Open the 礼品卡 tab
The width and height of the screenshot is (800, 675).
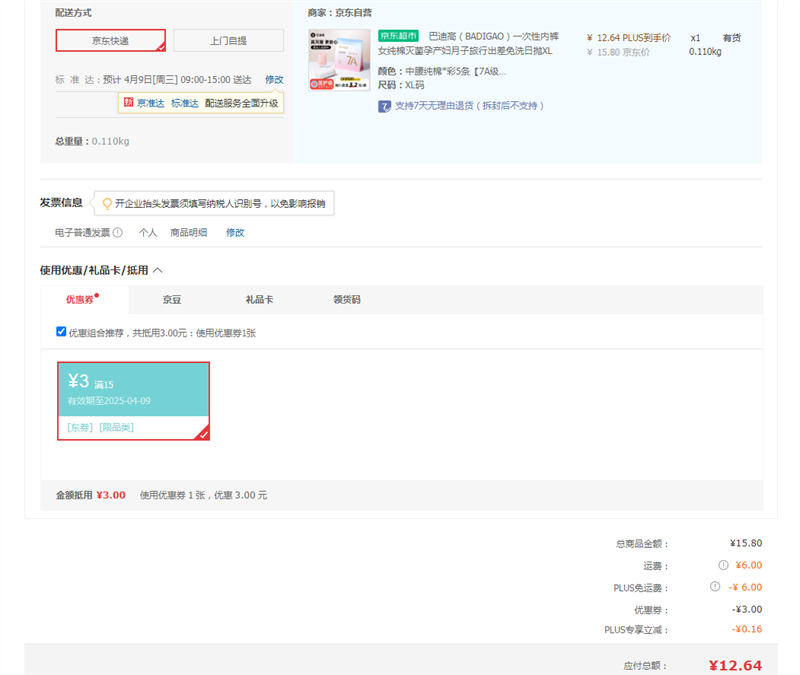tap(259, 299)
